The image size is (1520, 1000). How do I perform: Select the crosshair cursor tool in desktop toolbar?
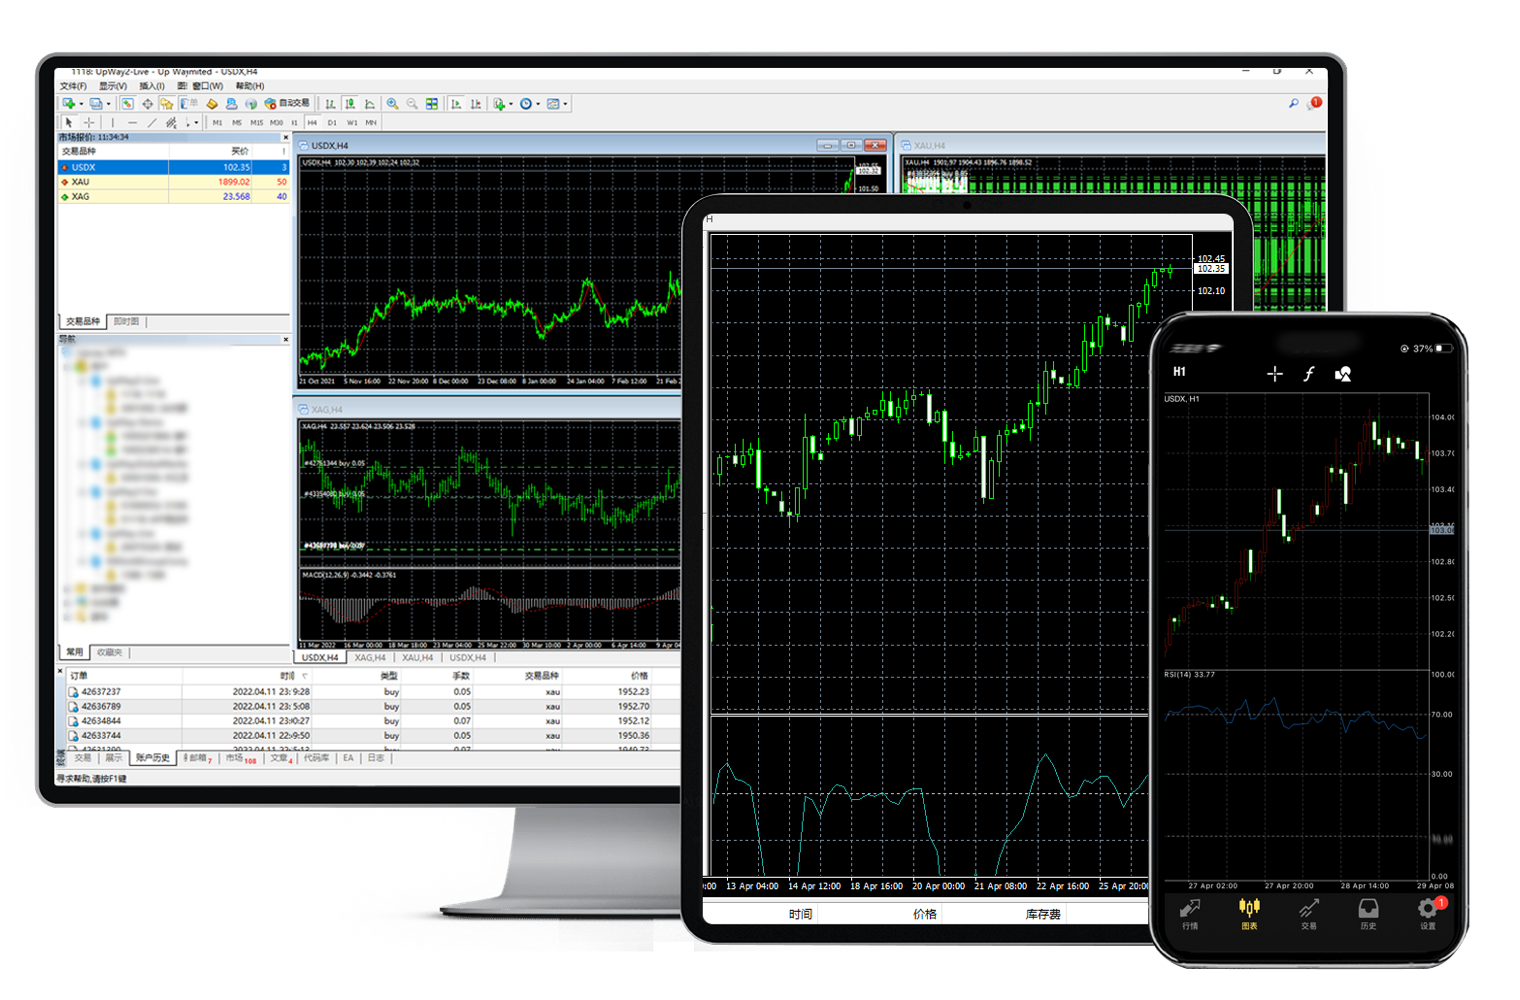click(89, 123)
